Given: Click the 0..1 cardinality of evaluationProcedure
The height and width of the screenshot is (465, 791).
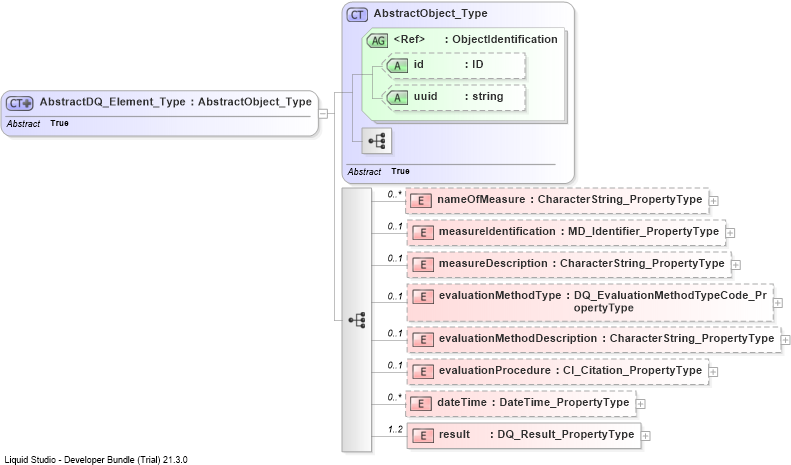Looking at the screenshot, I should click(396, 365).
